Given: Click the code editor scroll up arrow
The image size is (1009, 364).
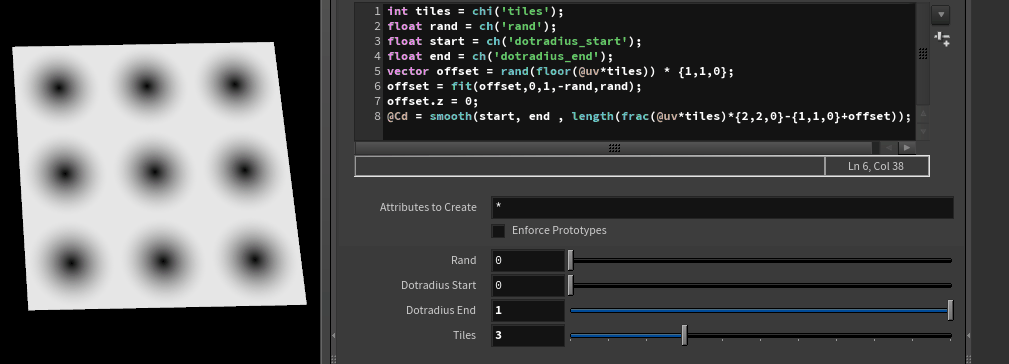Looking at the screenshot, I should point(923,113).
